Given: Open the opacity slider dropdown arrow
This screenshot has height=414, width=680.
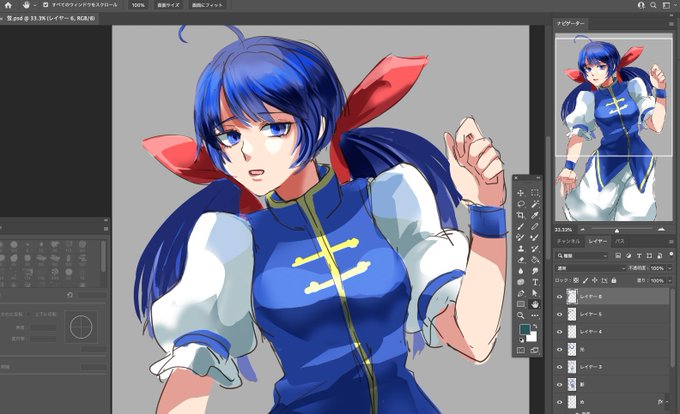Looking at the screenshot, I should click(x=670, y=268).
